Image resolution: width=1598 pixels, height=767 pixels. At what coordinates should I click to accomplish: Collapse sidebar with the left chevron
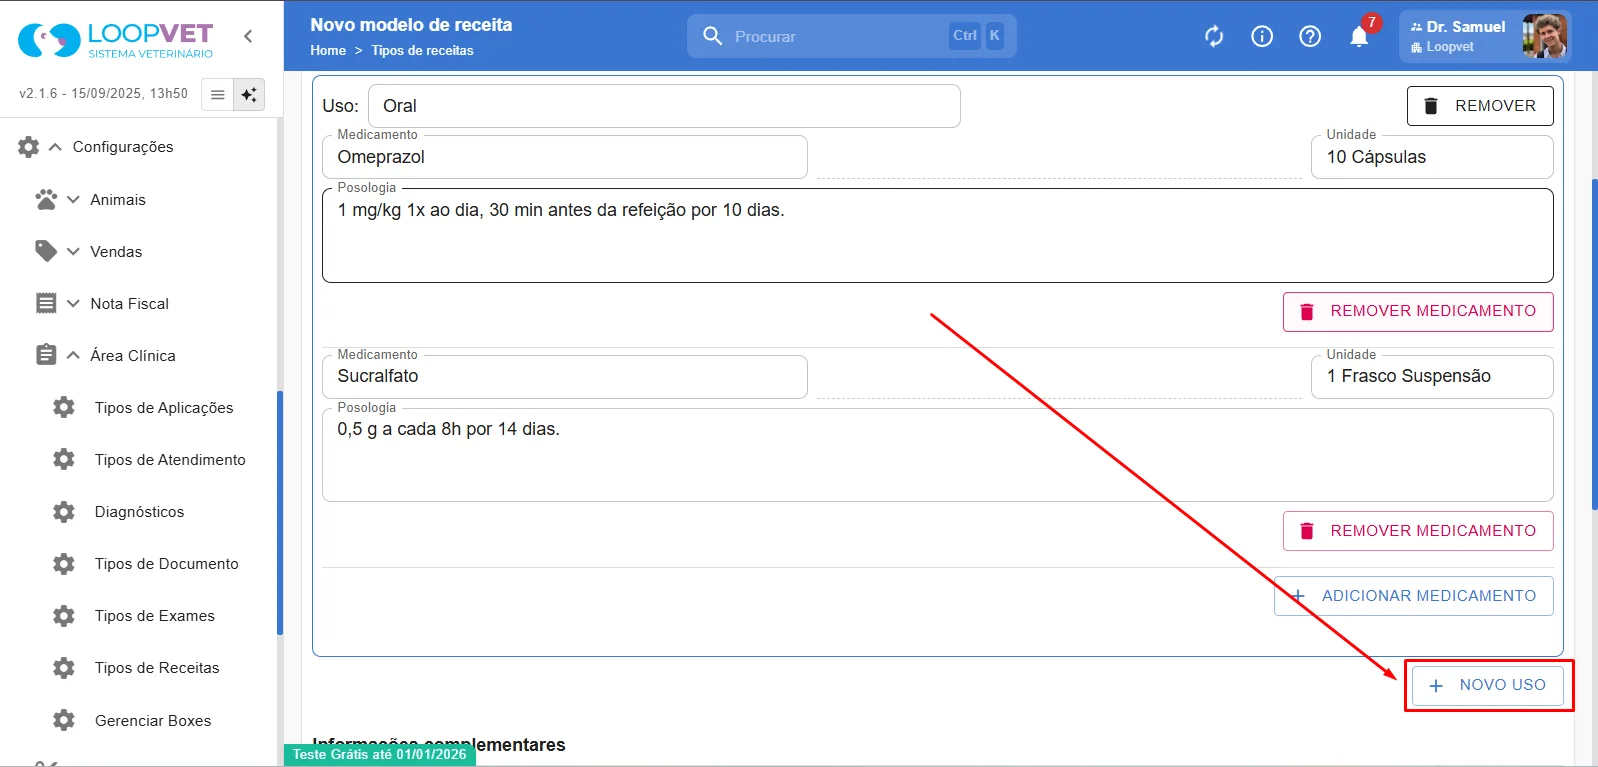tap(248, 36)
